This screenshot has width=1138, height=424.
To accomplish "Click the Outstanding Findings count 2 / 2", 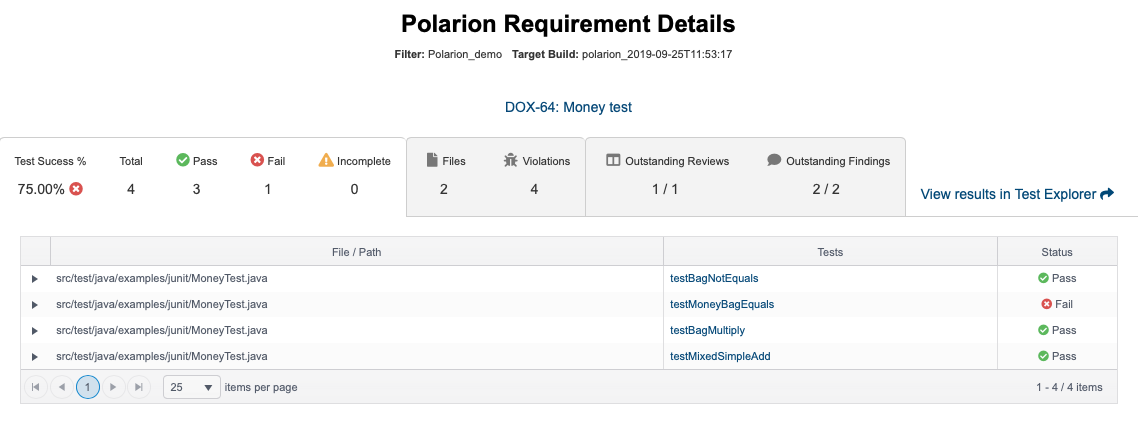I will [x=826, y=189].
